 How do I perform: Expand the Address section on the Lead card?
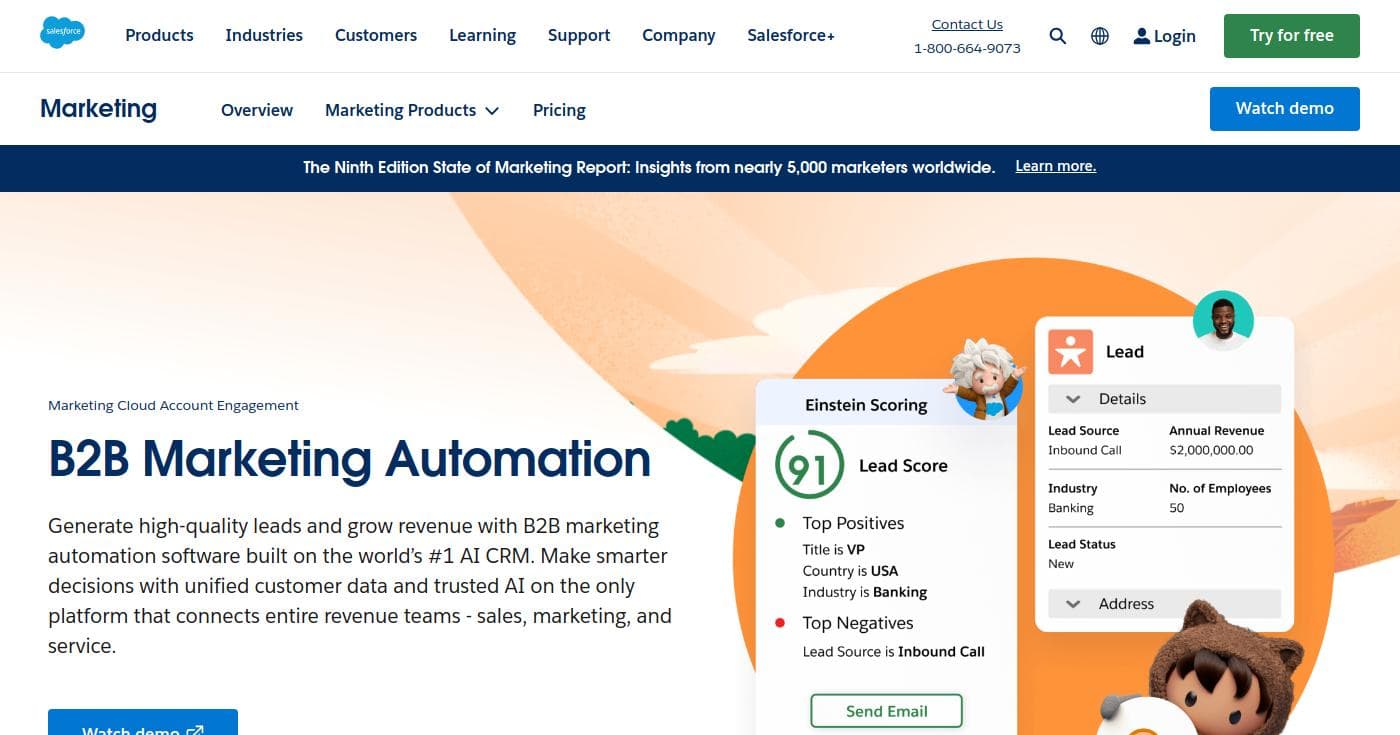coord(1072,603)
